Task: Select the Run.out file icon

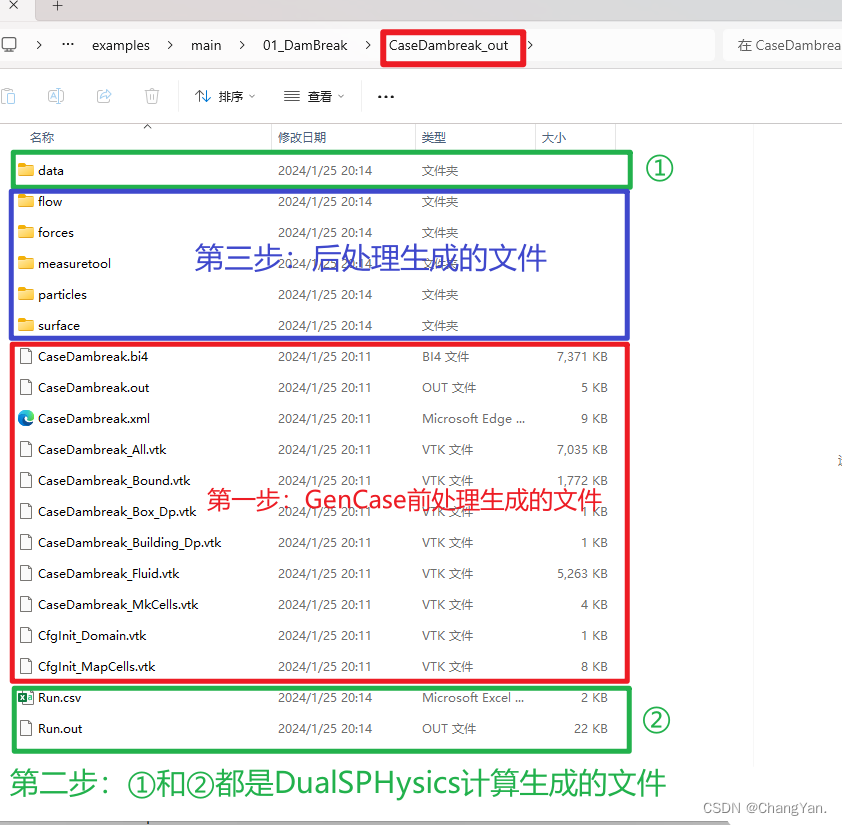Action: tap(26, 728)
